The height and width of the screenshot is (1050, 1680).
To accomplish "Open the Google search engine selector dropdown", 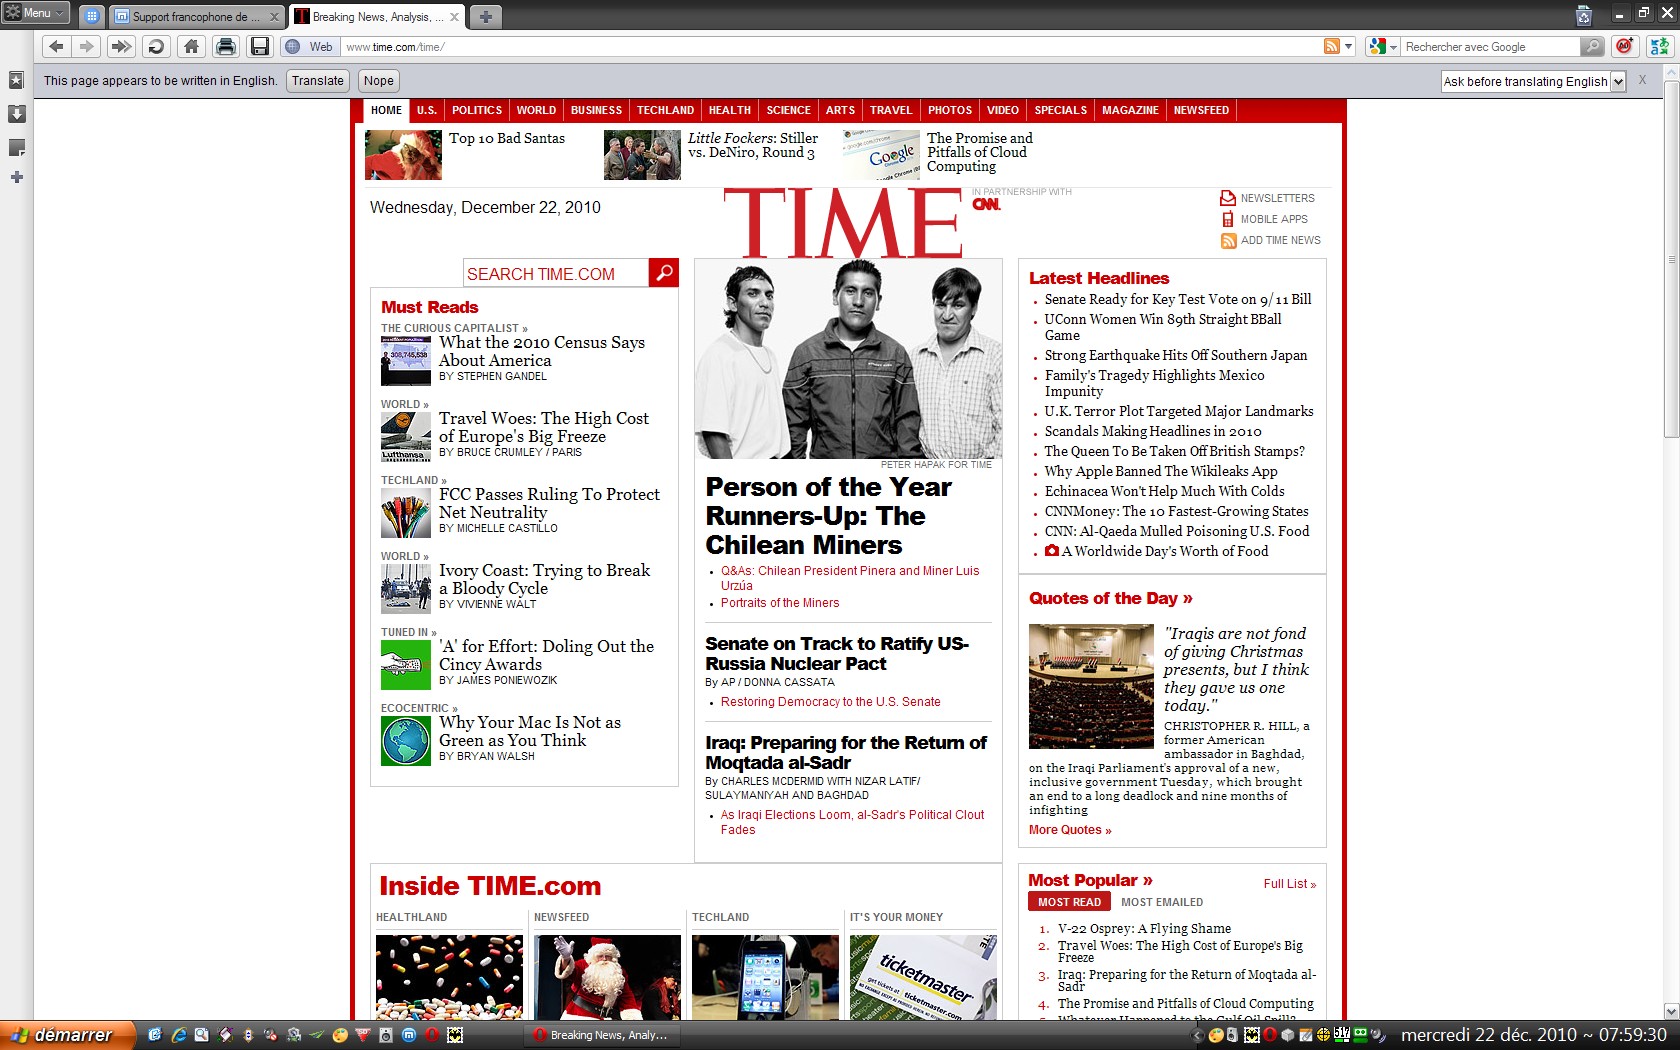I will click(1383, 46).
